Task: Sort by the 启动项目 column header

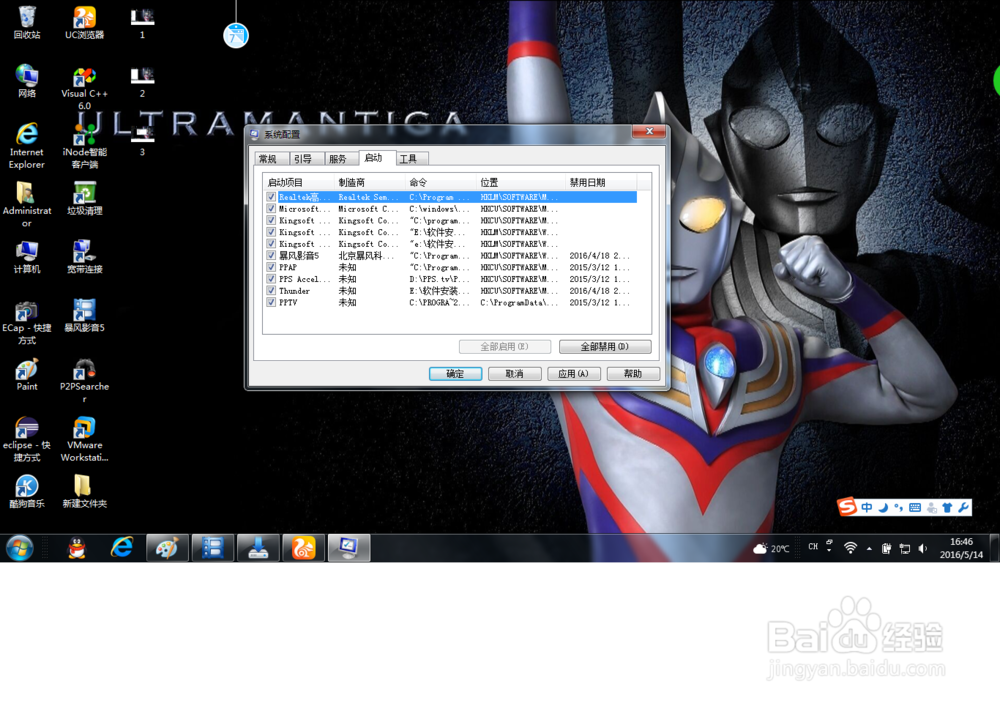Action: point(298,182)
